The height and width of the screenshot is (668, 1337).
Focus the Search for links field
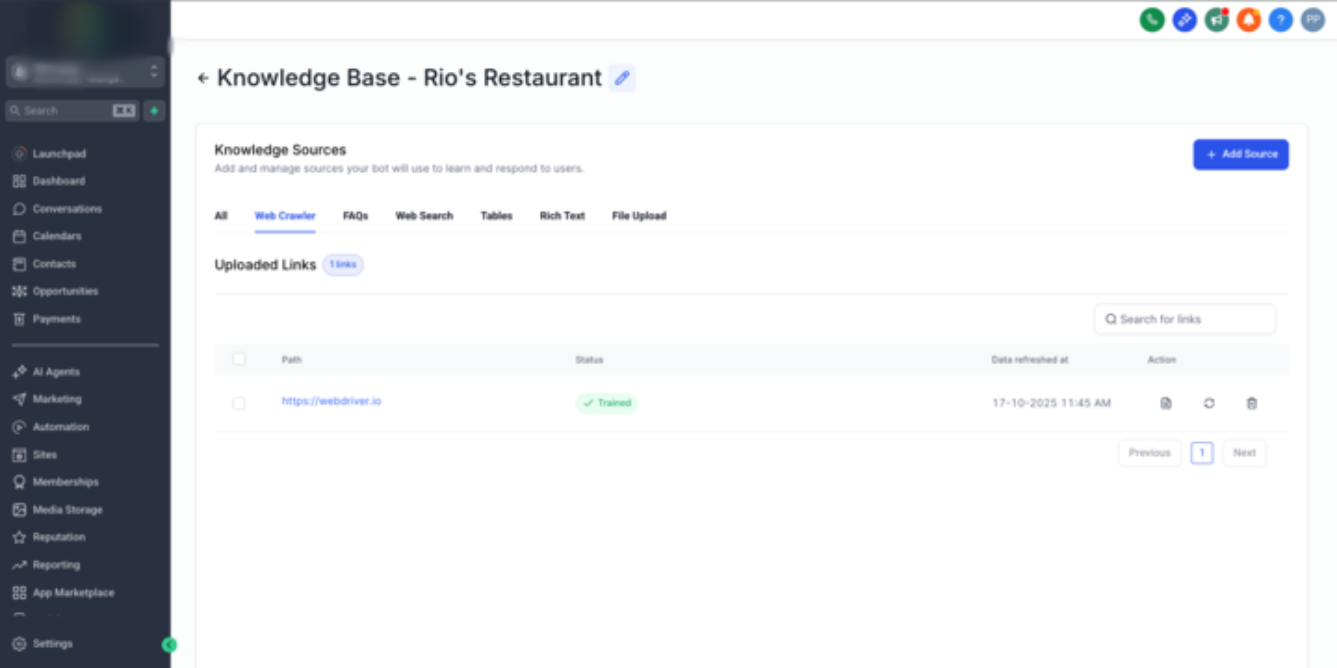click(x=1185, y=319)
